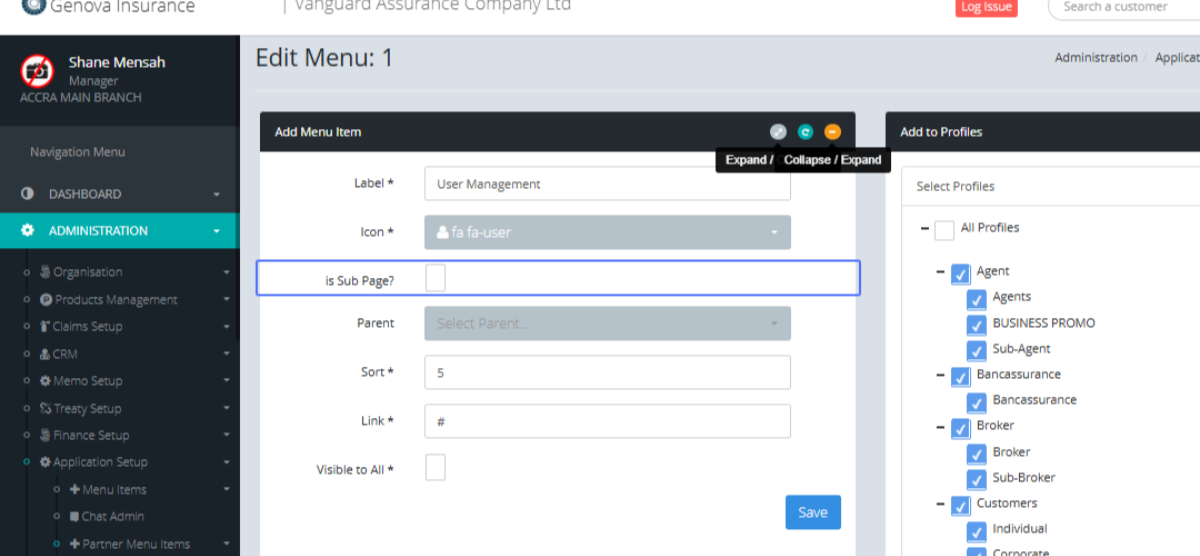Click the gray fullscreen panel icon
This screenshot has height=556, width=1200.
tap(778, 132)
